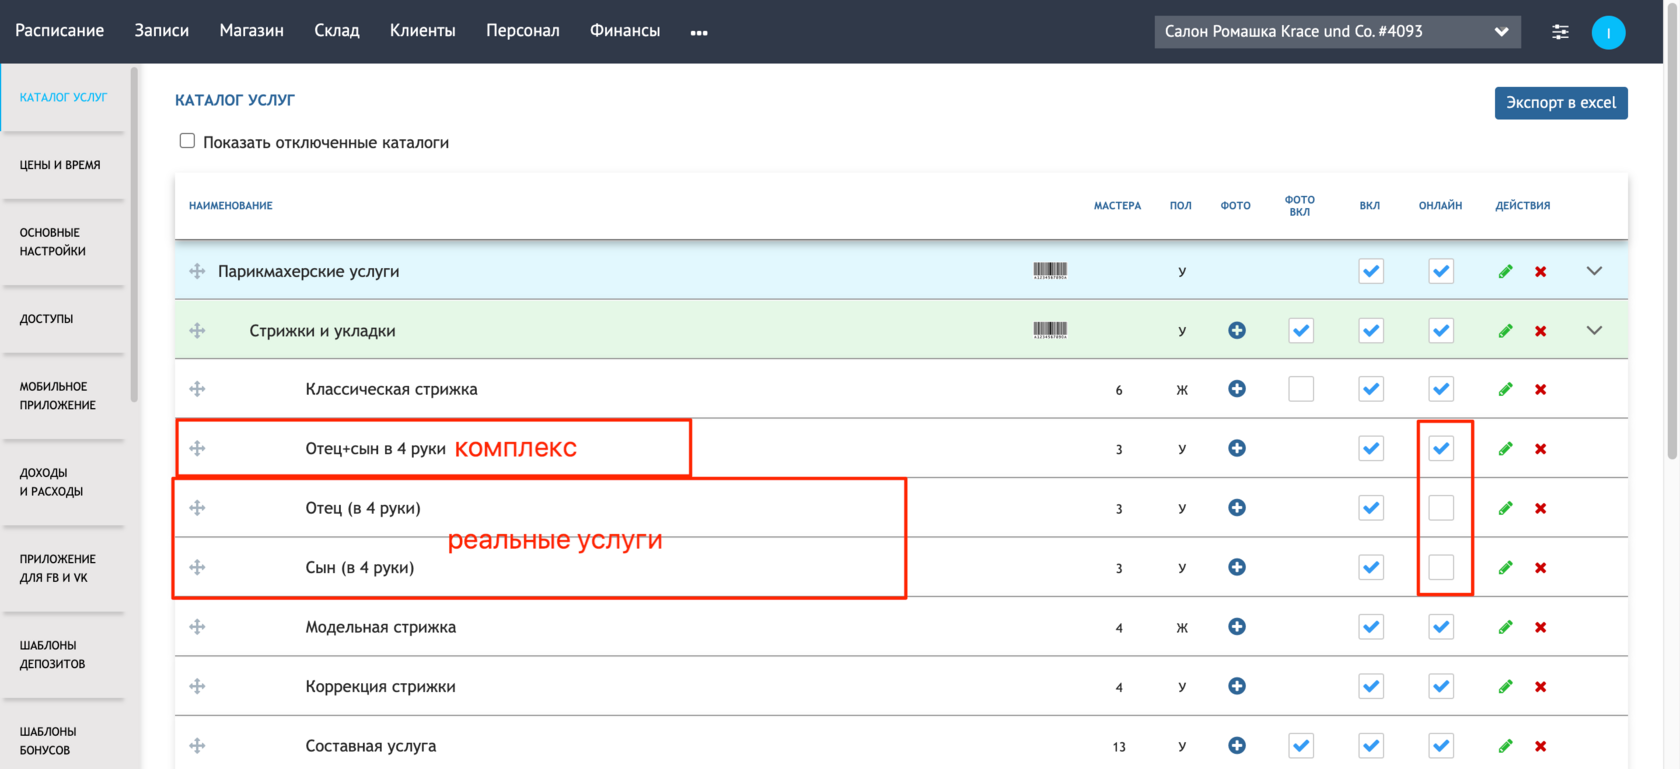Collapse the Стрижки и укладки subcategory chevron
Viewport: 1680px width, 769px height.
pos(1594,330)
